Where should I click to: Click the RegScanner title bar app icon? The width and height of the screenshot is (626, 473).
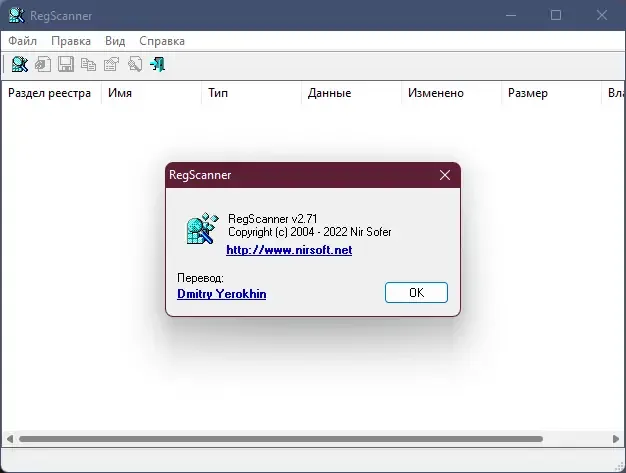(x=16, y=16)
